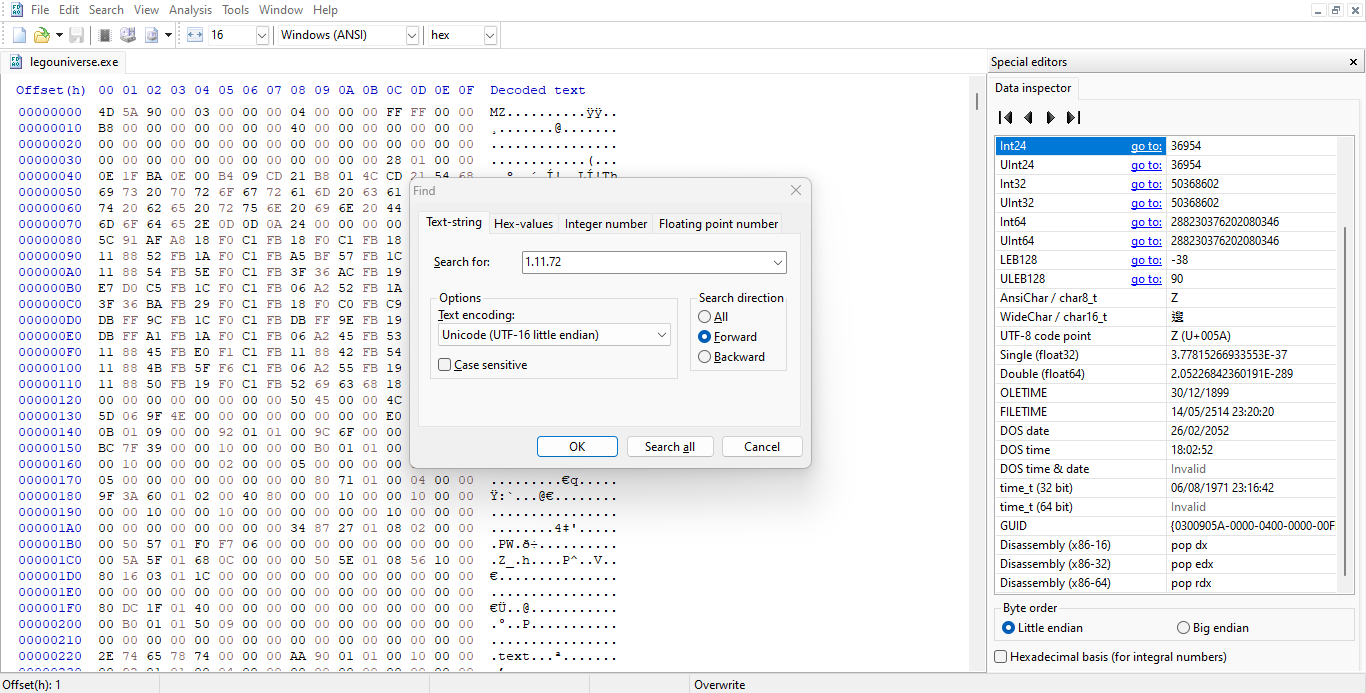Viewport: 1366px width, 693px height.
Task: Open the Help menu
Action: [x=326, y=10]
